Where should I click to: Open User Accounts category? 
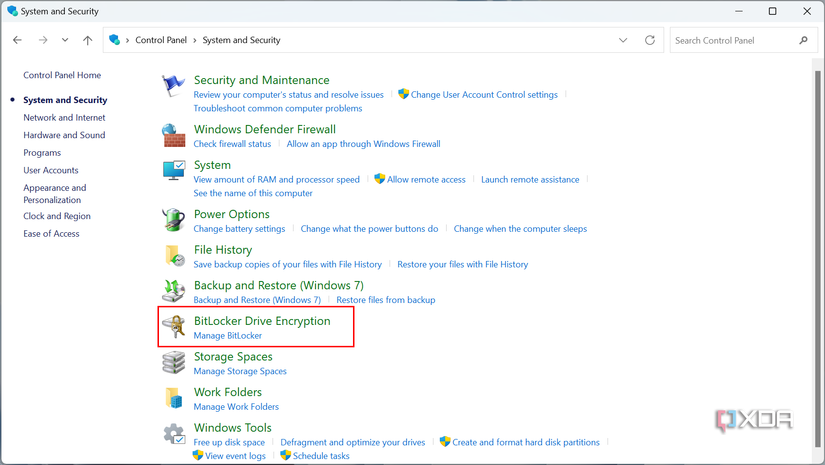tap(51, 170)
